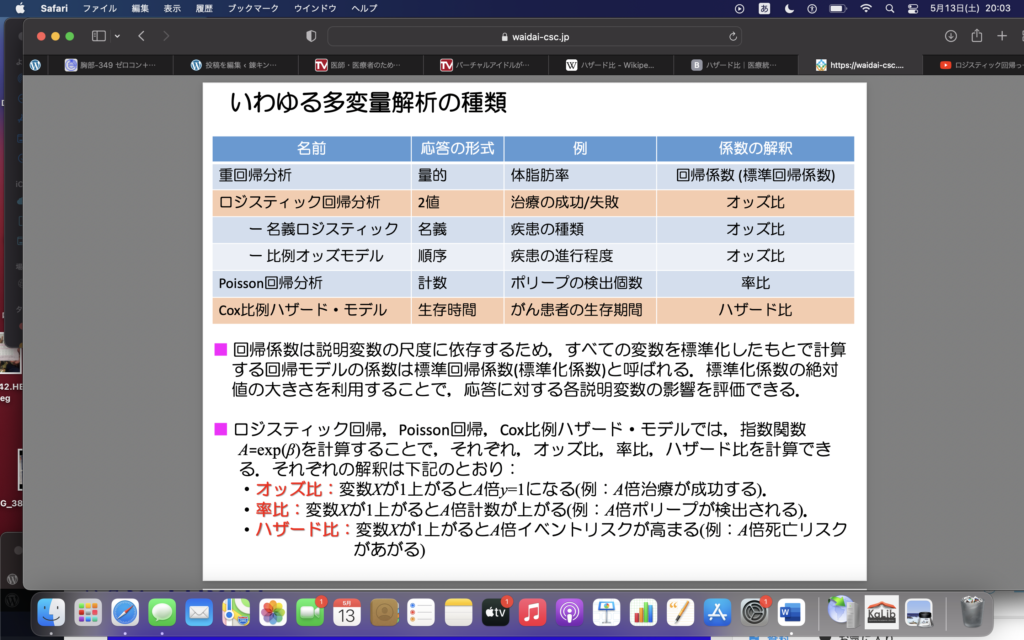Click the Japanese input source indicator
This screenshot has height=640, width=1024.
coord(765,8)
